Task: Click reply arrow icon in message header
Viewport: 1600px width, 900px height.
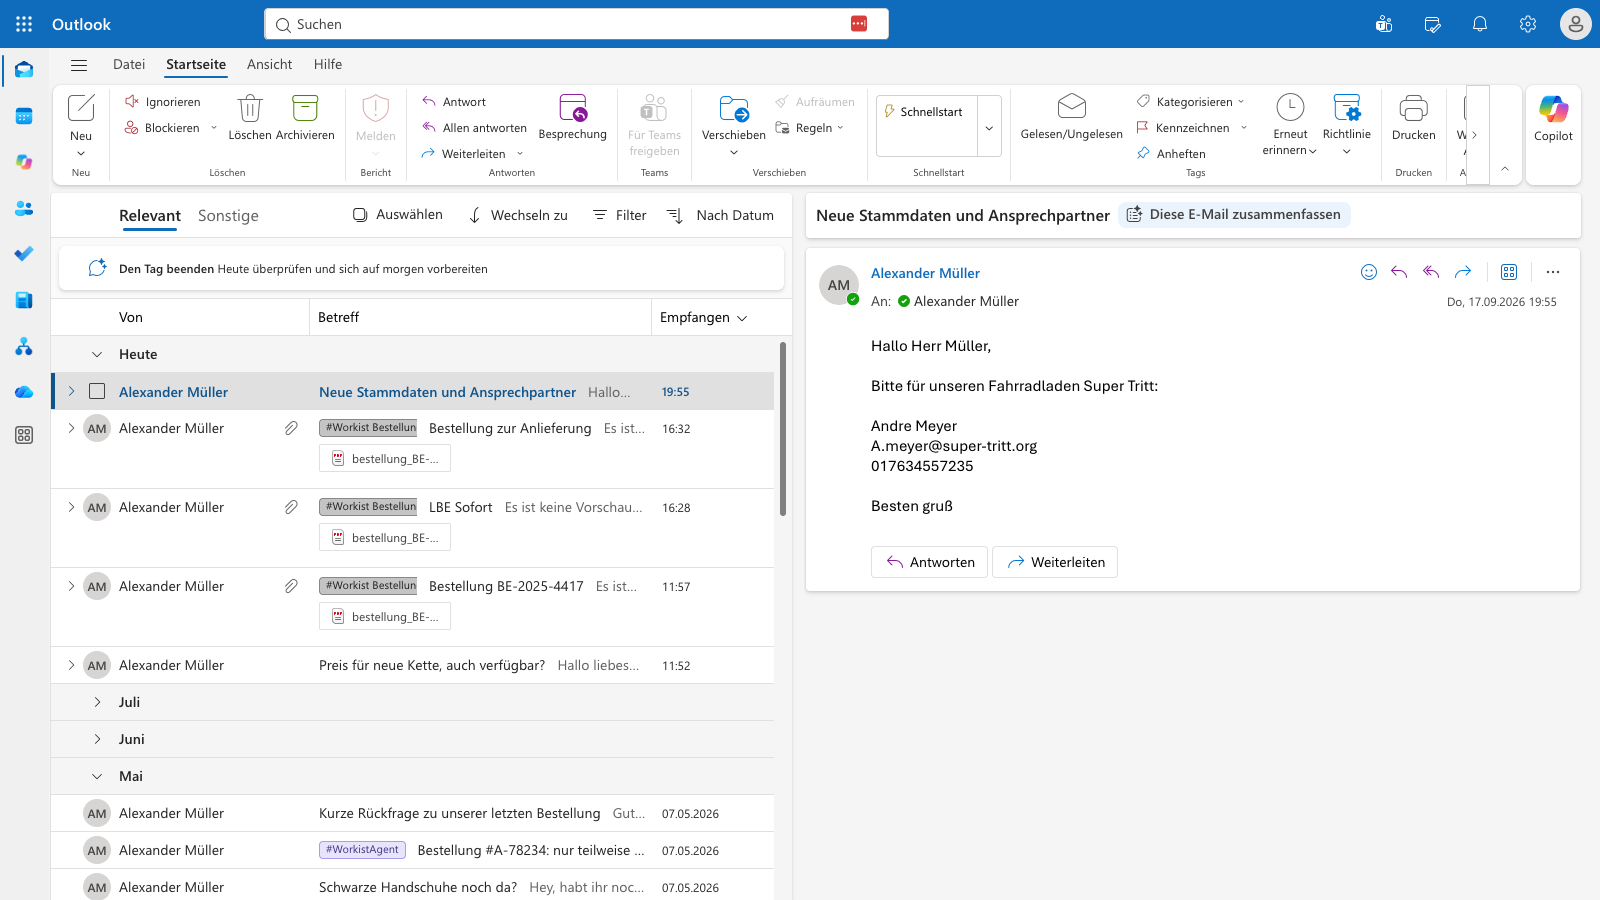Action: 1399,272
